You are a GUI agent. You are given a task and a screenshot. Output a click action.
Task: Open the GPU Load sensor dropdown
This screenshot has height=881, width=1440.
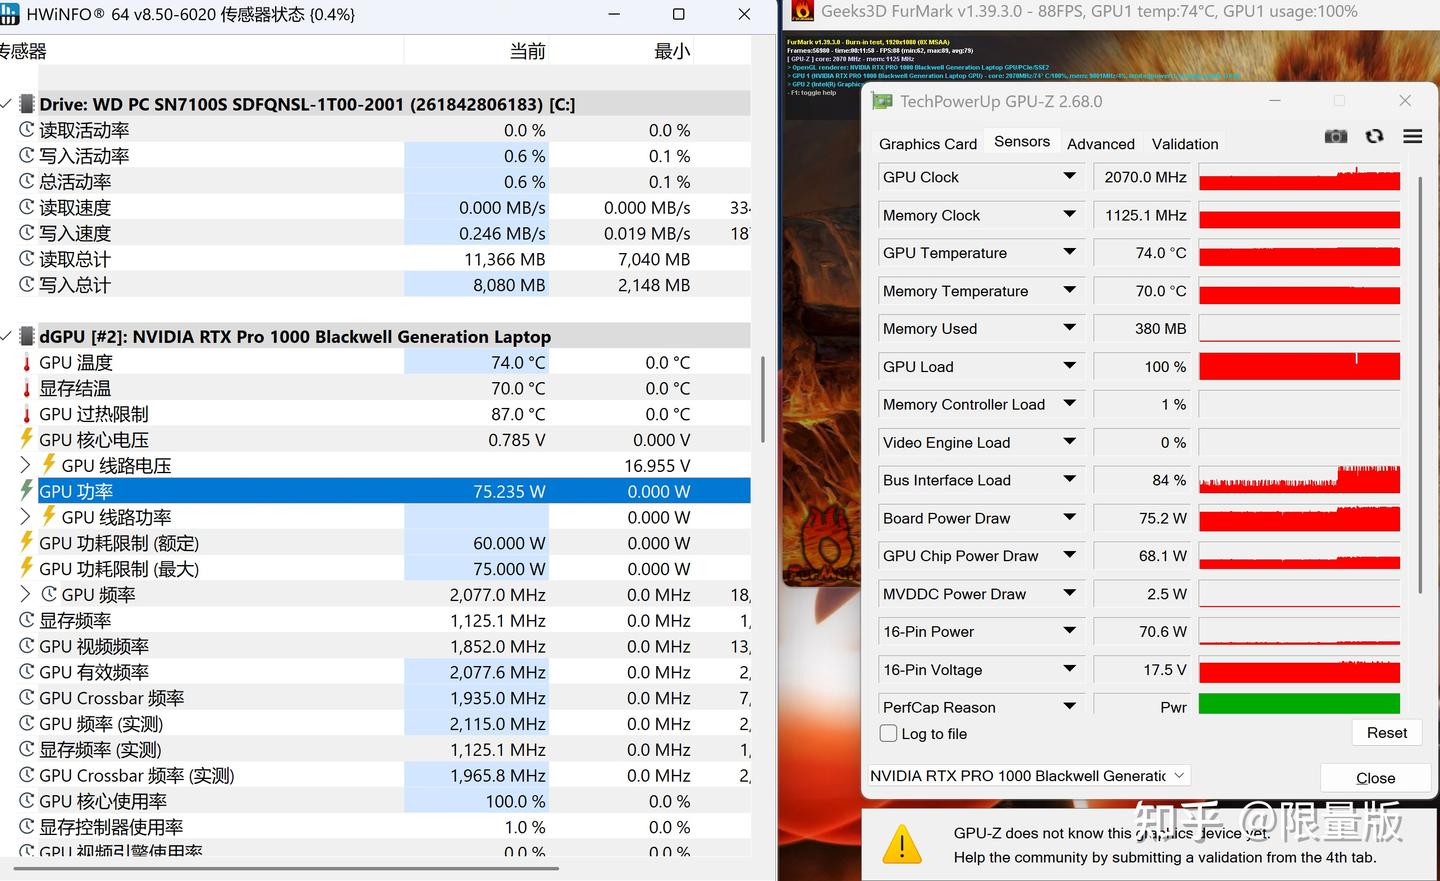(x=1069, y=366)
